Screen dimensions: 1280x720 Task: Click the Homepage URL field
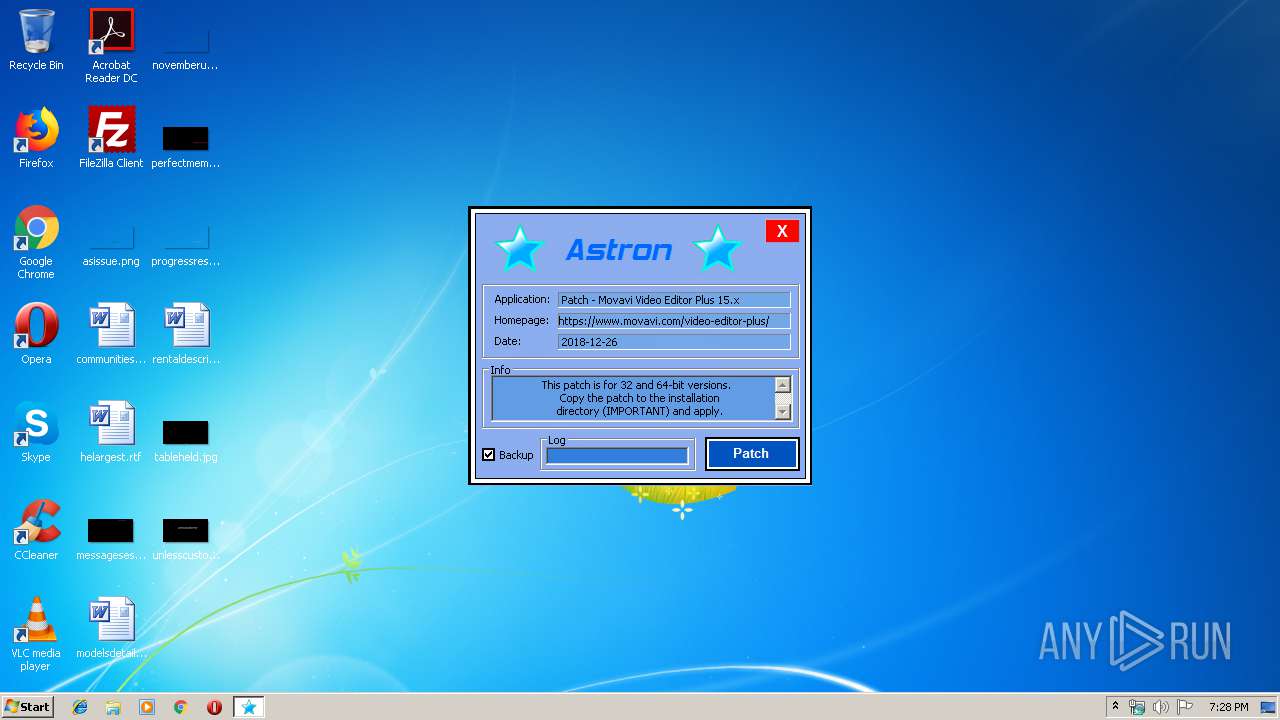673,321
